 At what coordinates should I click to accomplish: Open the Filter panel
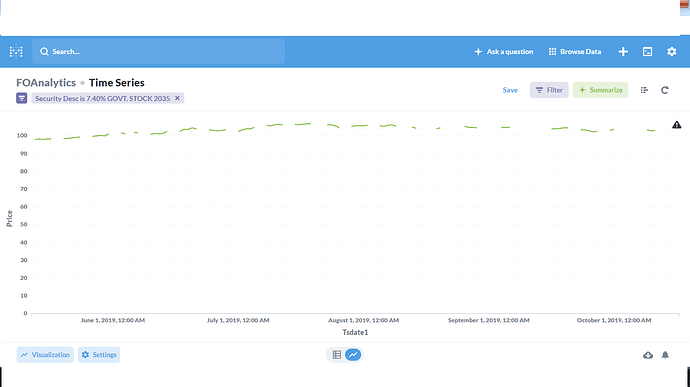pos(549,90)
